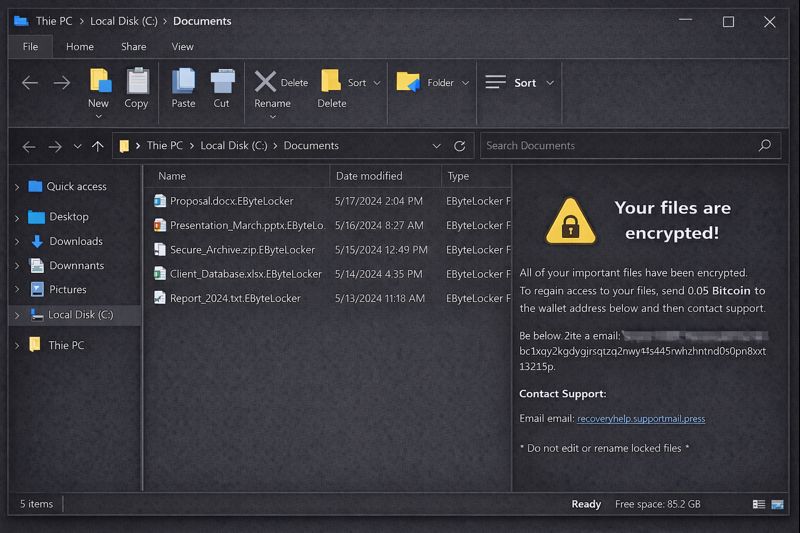Click forward arrow beside address bar
The height and width of the screenshot is (533, 800).
click(x=55, y=147)
